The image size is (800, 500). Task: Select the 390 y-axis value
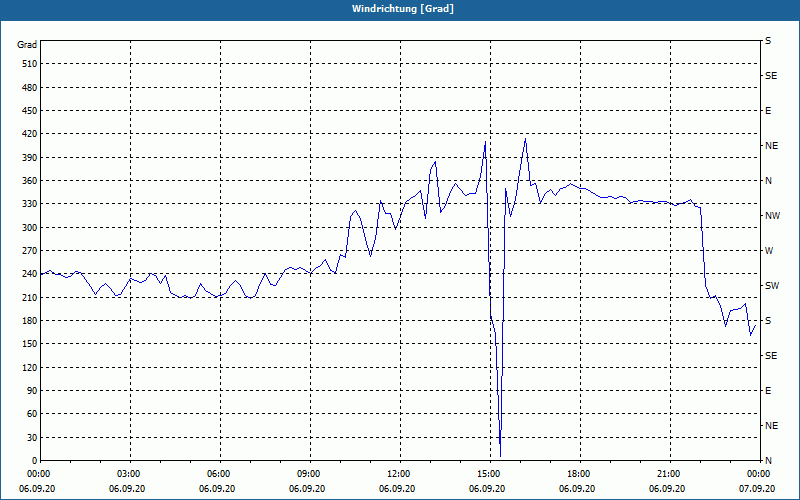pyautogui.click(x=30, y=157)
